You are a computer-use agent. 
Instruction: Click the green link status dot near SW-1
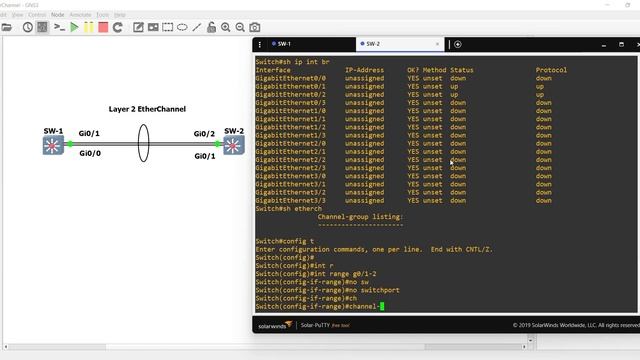tap(70, 144)
